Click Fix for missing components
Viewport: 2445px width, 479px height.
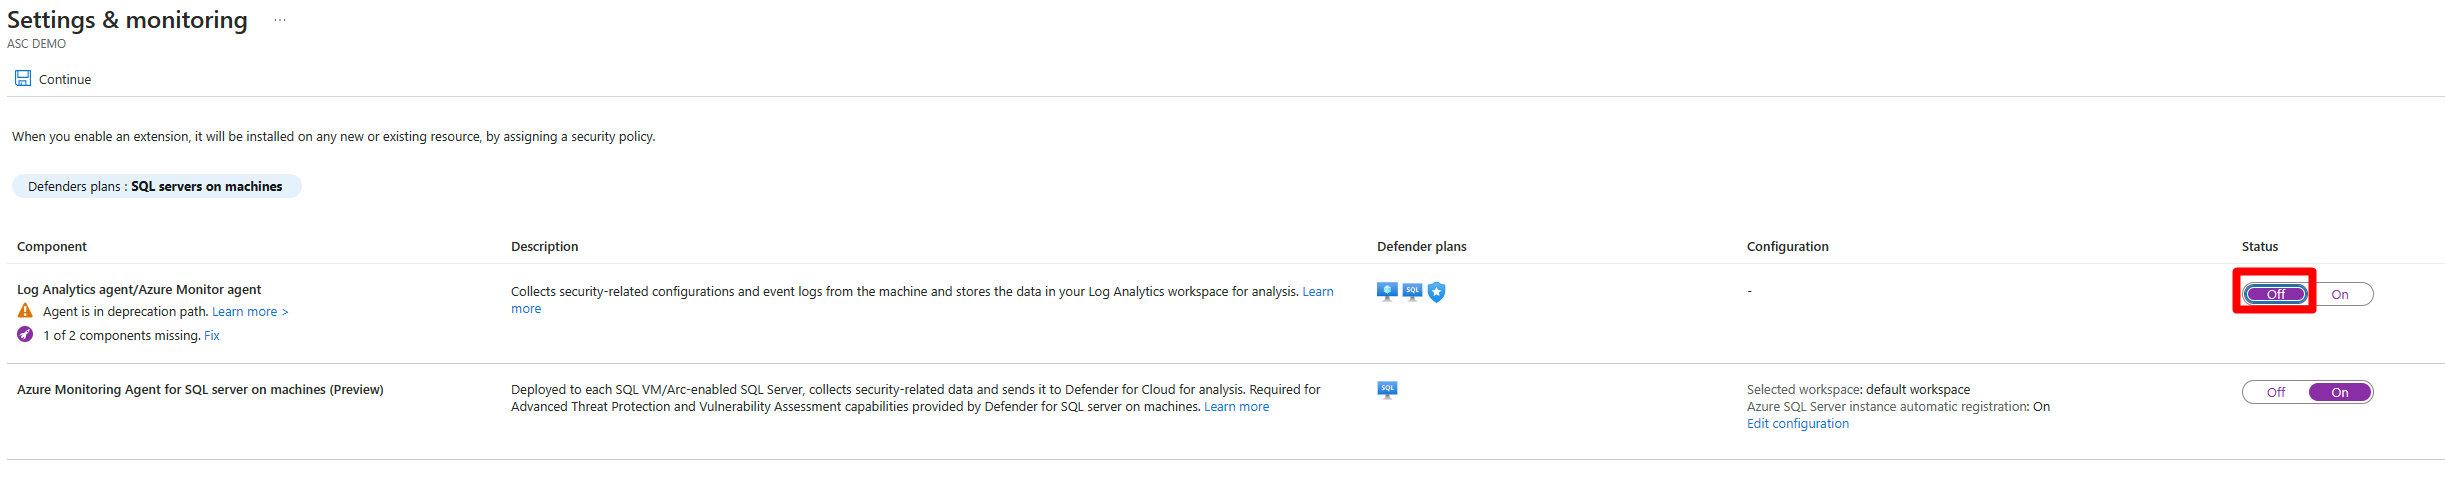pos(212,336)
